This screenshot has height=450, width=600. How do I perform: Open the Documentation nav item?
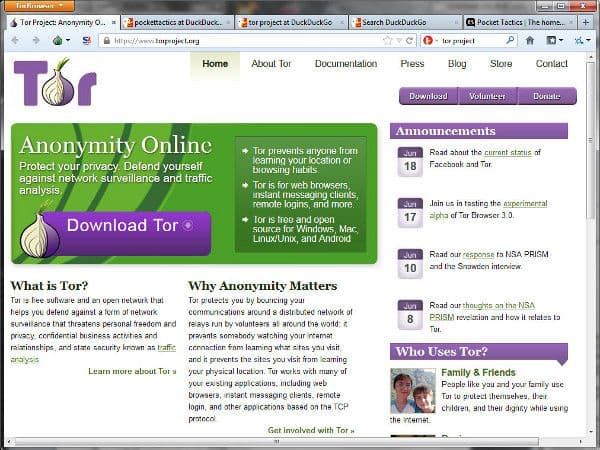[346, 64]
